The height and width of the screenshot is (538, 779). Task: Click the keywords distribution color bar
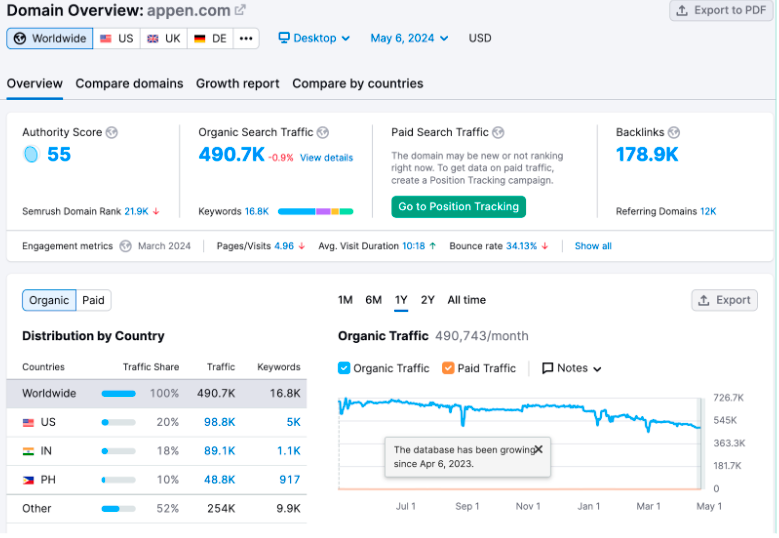pos(315,212)
